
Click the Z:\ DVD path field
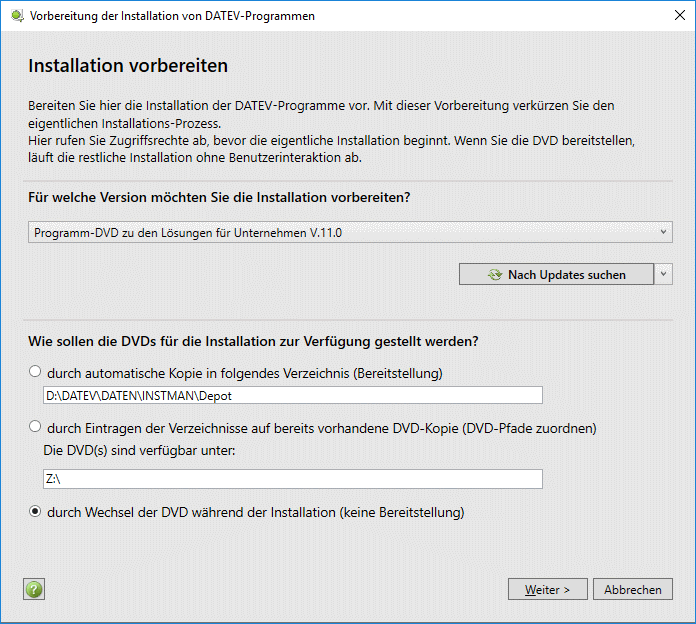(293, 479)
